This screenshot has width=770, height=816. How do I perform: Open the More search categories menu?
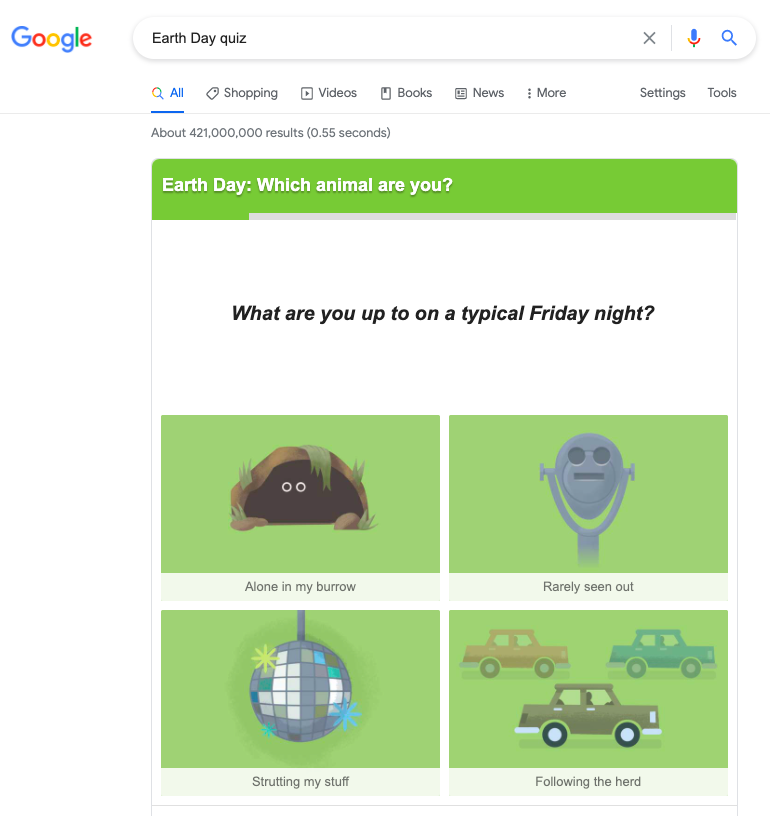click(x=545, y=92)
